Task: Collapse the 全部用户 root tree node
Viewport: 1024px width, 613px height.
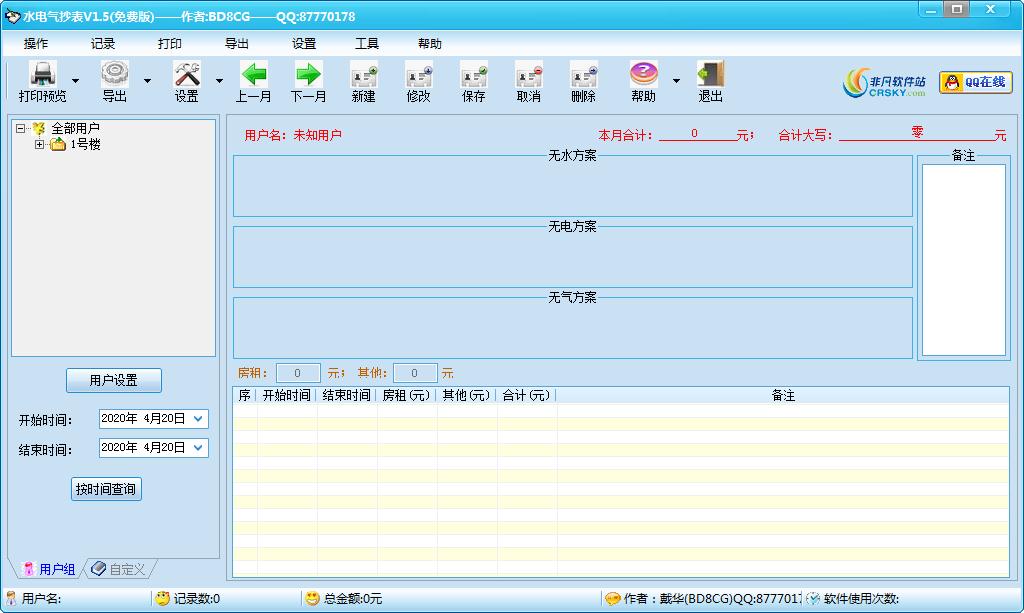Action: pyautogui.click(x=21, y=129)
